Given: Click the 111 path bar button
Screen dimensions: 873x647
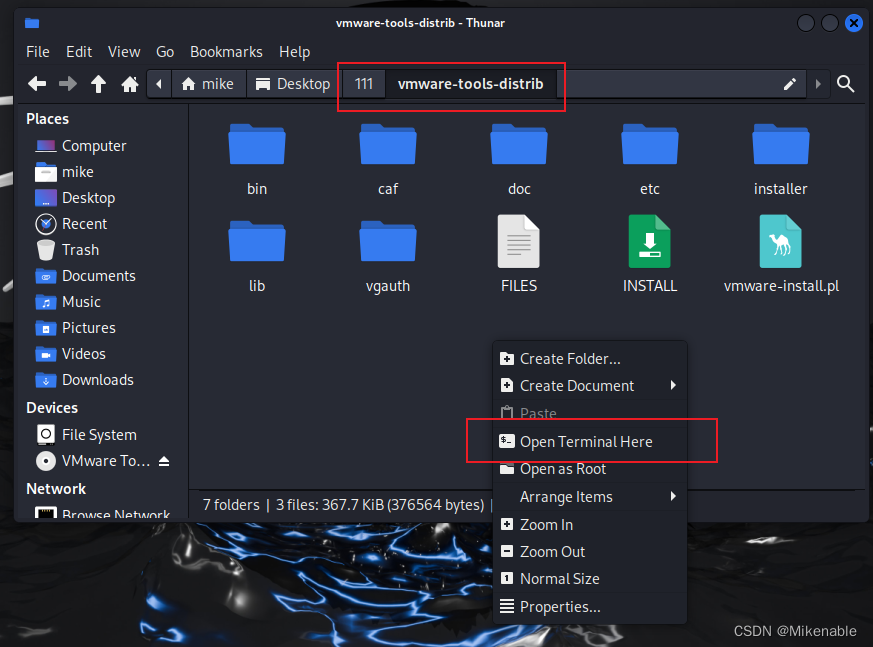Looking at the screenshot, I should pos(364,84).
